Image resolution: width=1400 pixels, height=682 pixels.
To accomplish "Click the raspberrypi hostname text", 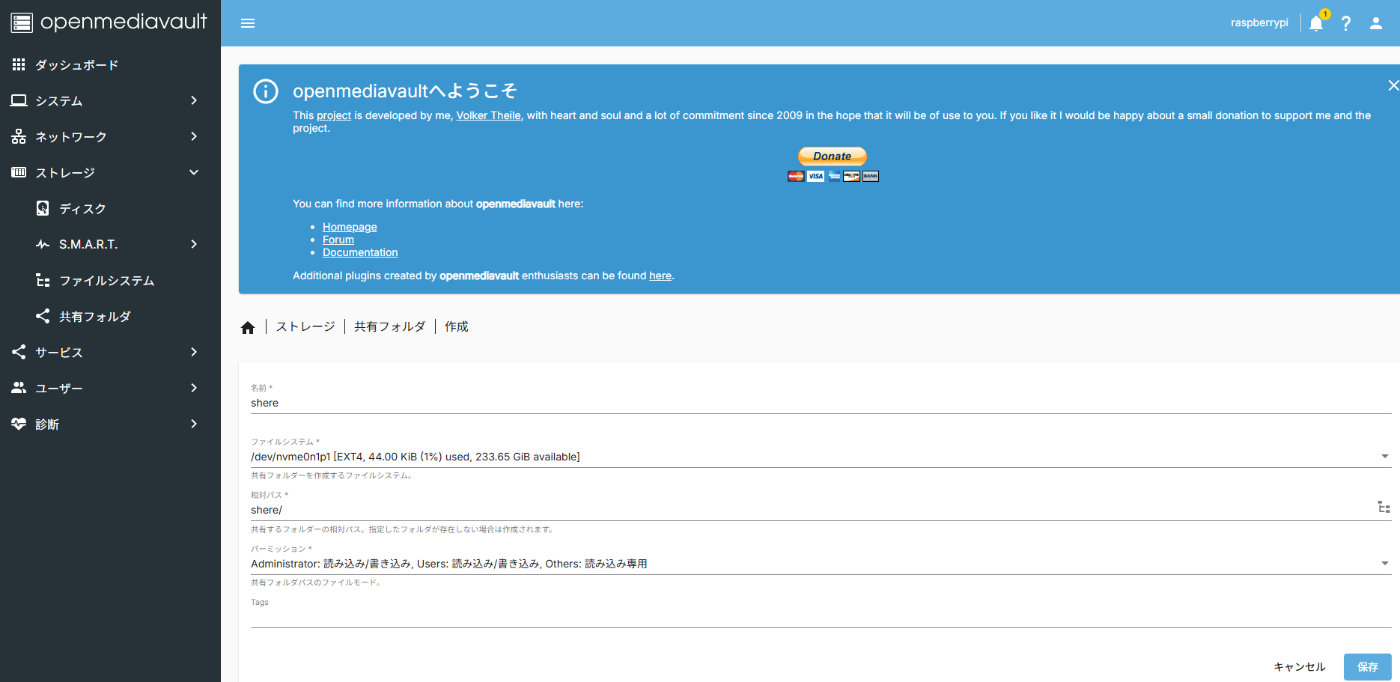I will coord(1259,23).
